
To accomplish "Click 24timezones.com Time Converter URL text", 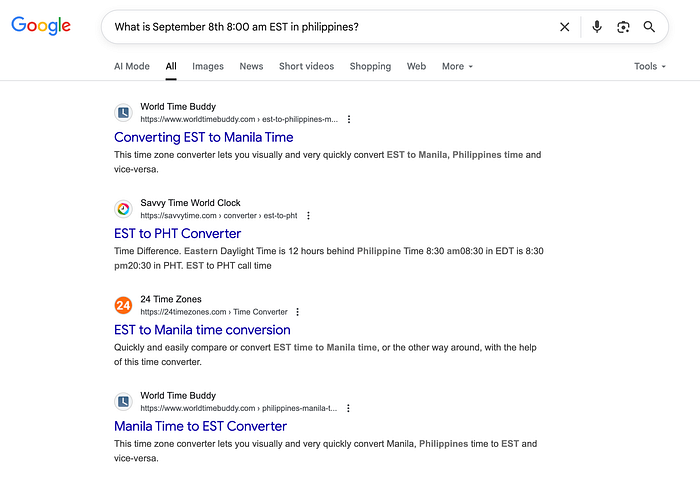I will coord(214,312).
